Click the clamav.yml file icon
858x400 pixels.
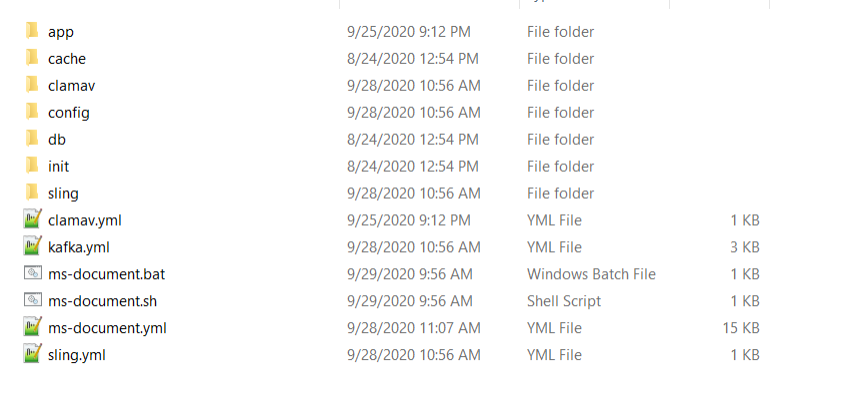[x=32, y=220]
